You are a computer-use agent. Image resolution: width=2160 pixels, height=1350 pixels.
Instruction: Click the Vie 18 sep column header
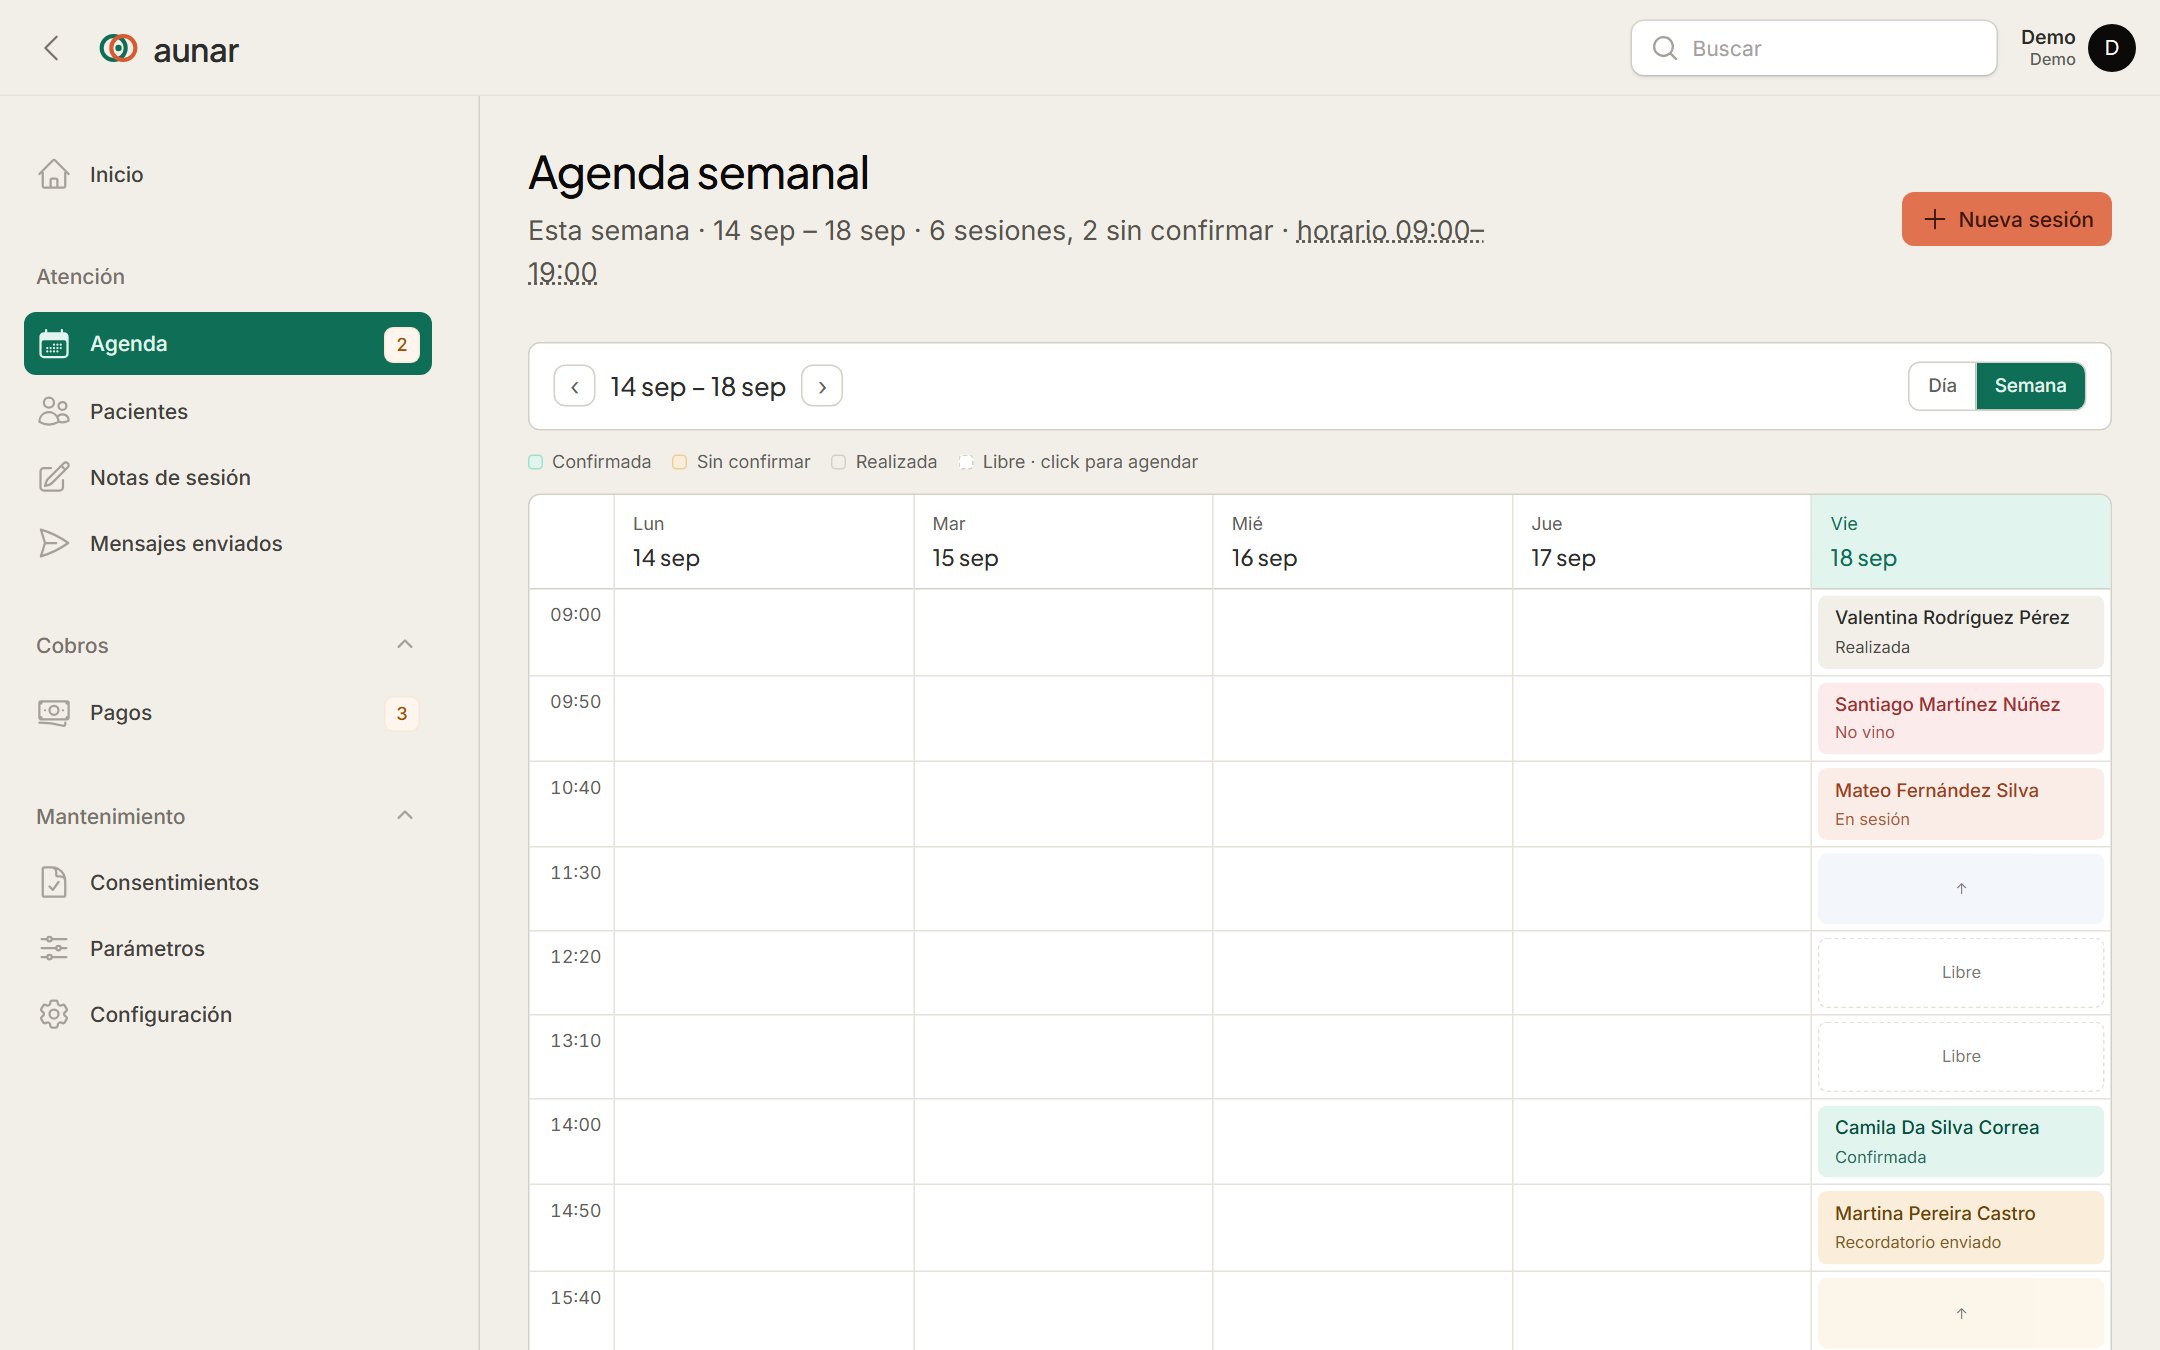1960,542
